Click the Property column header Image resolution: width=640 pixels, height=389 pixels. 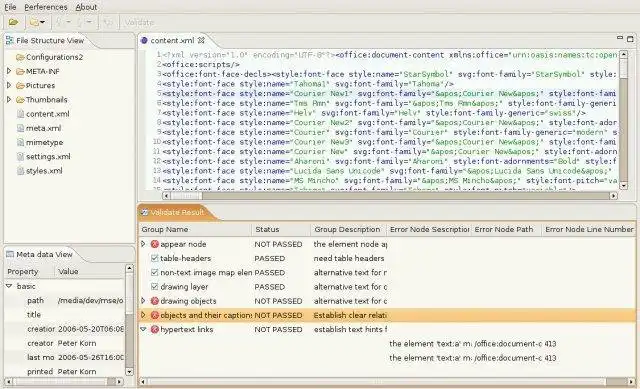point(29,272)
